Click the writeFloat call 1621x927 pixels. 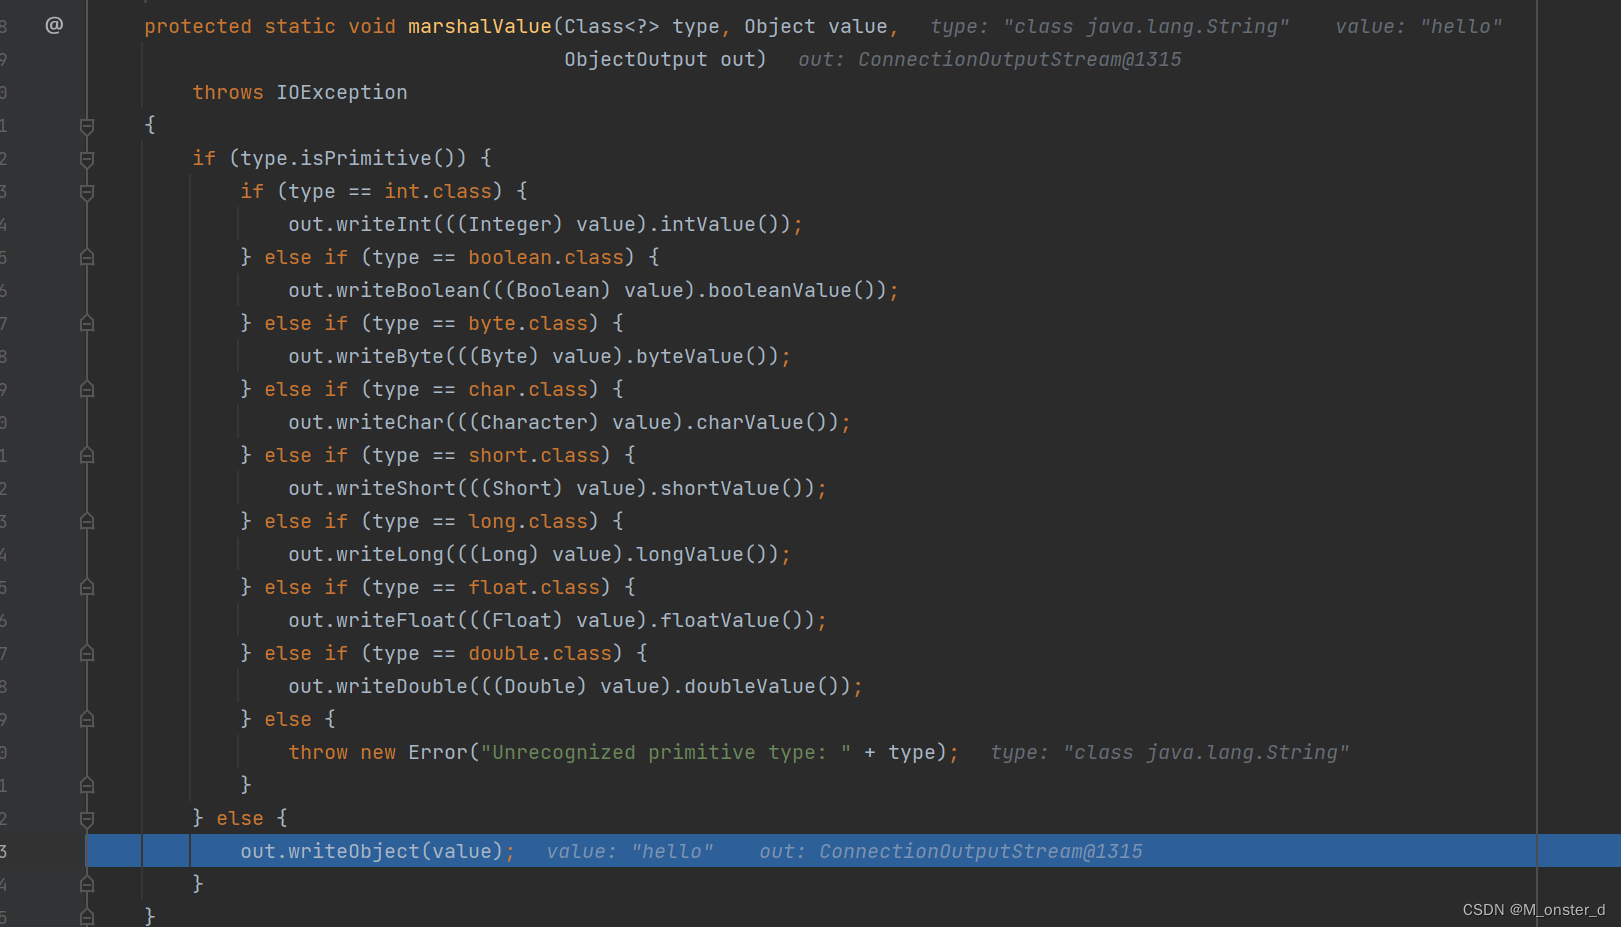[x=396, y=621]
